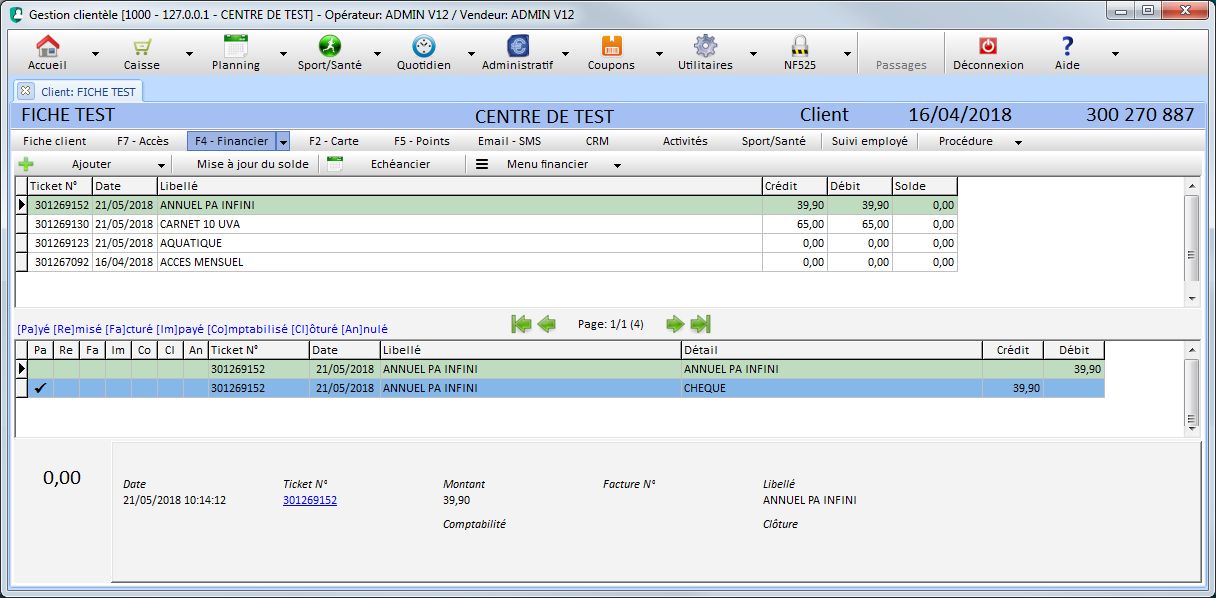Screen dimensions: 1216x598
Task: Open the Activités tab
Action: (685, 141)
